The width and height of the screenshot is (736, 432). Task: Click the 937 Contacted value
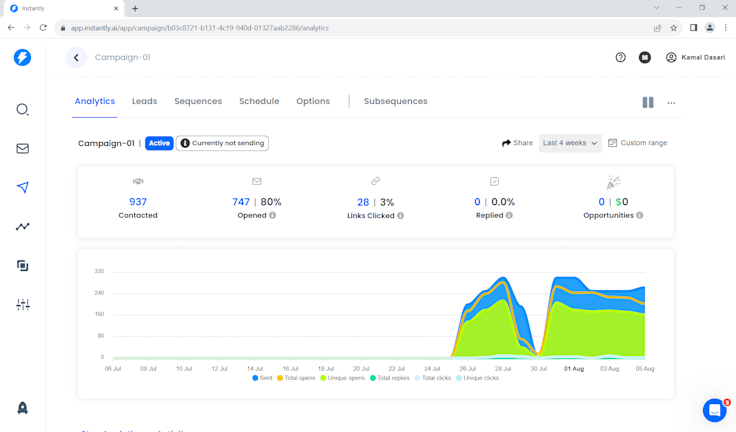pyautogui.click(x=138, y=202)
